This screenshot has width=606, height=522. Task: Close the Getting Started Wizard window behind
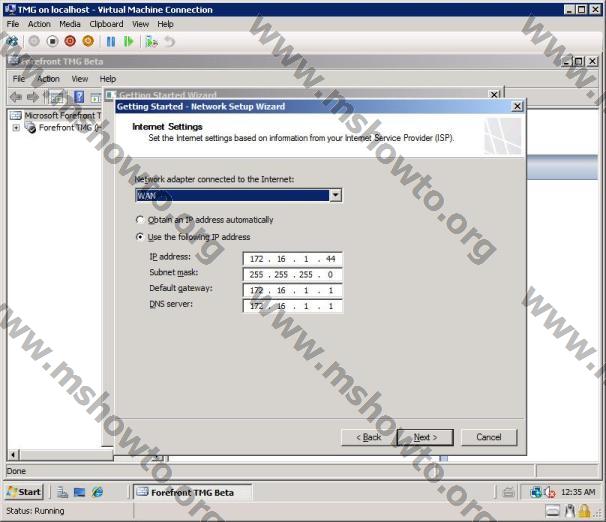[x=494, y=94]
